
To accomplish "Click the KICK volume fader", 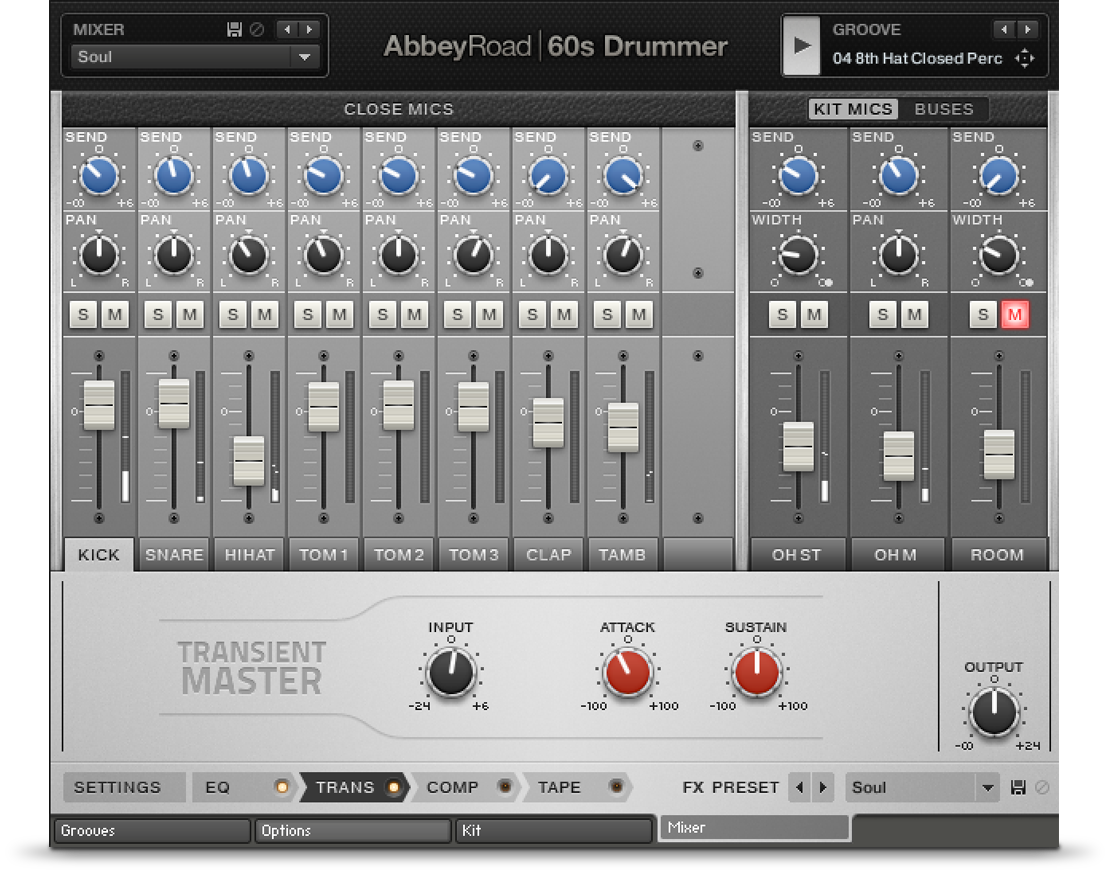I will click(99, 405).
